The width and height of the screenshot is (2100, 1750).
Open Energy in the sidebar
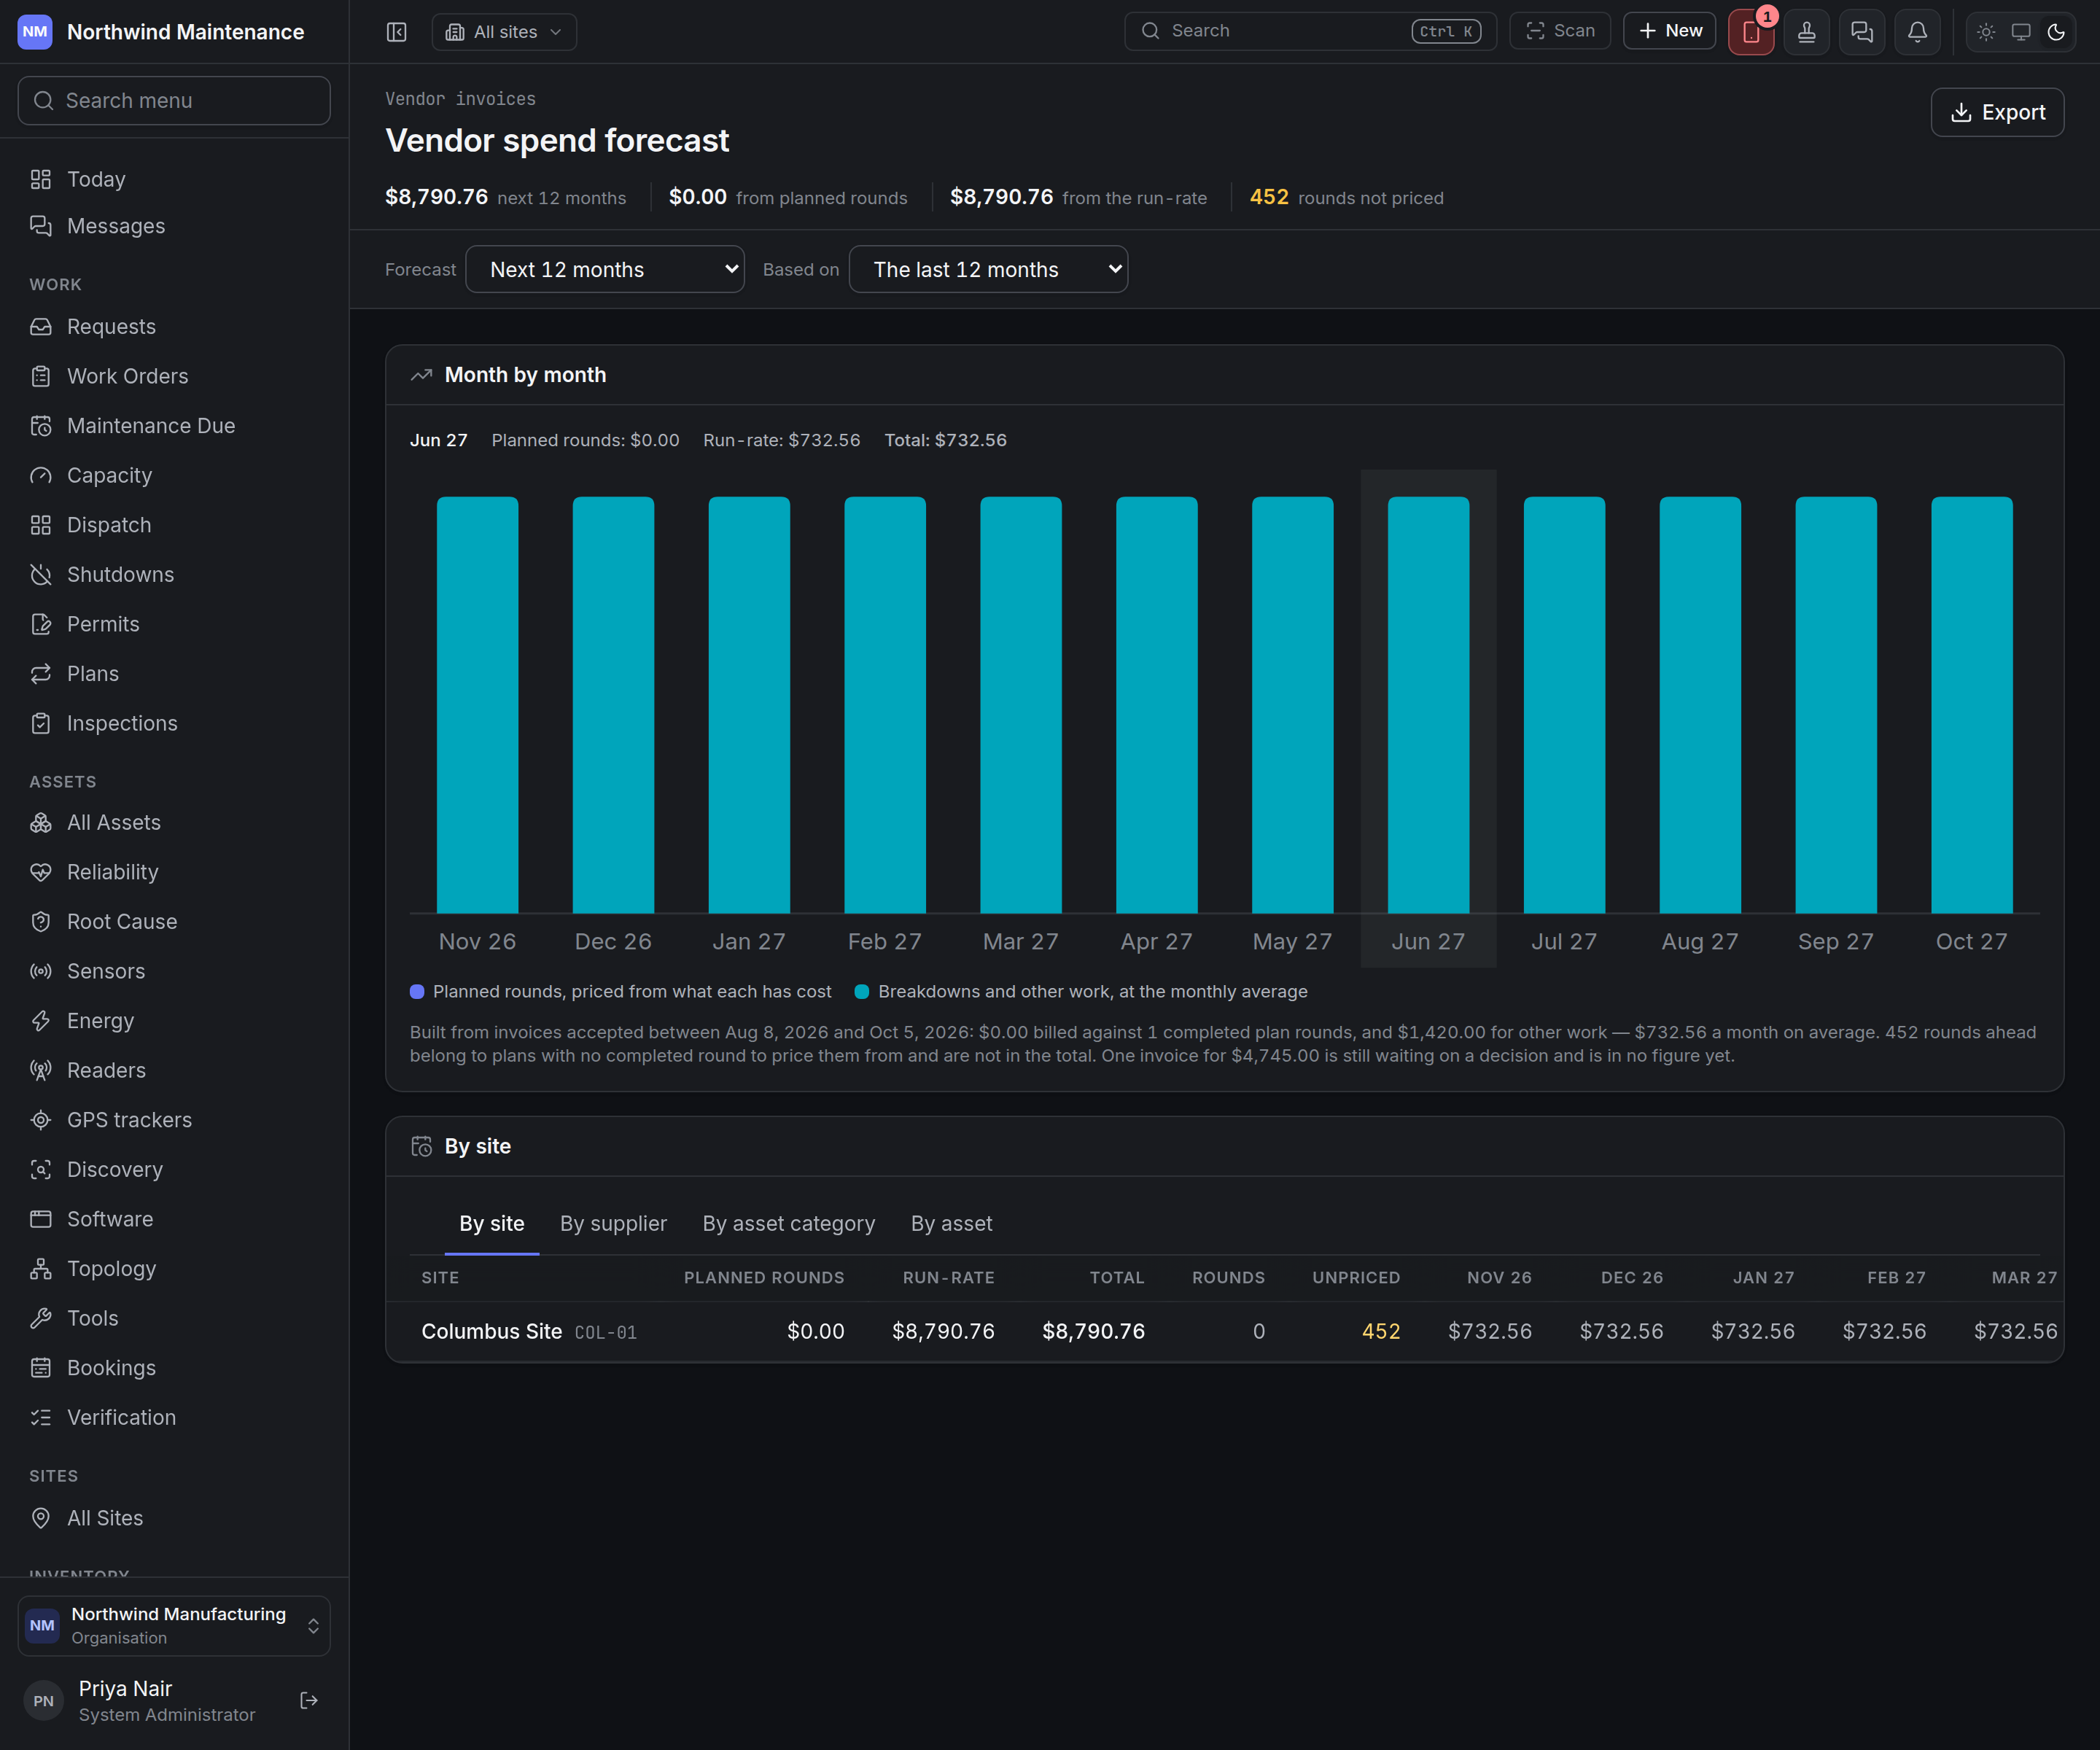click(x=174, y=1021)
